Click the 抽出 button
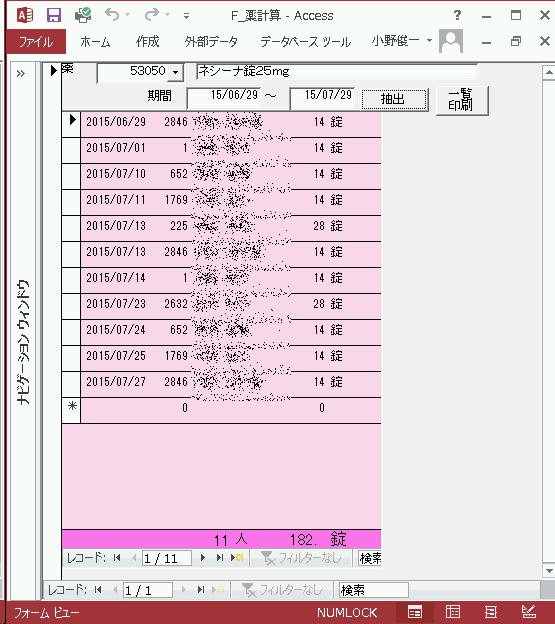This screenshot has width=555, height=624. tap(394, 99)
